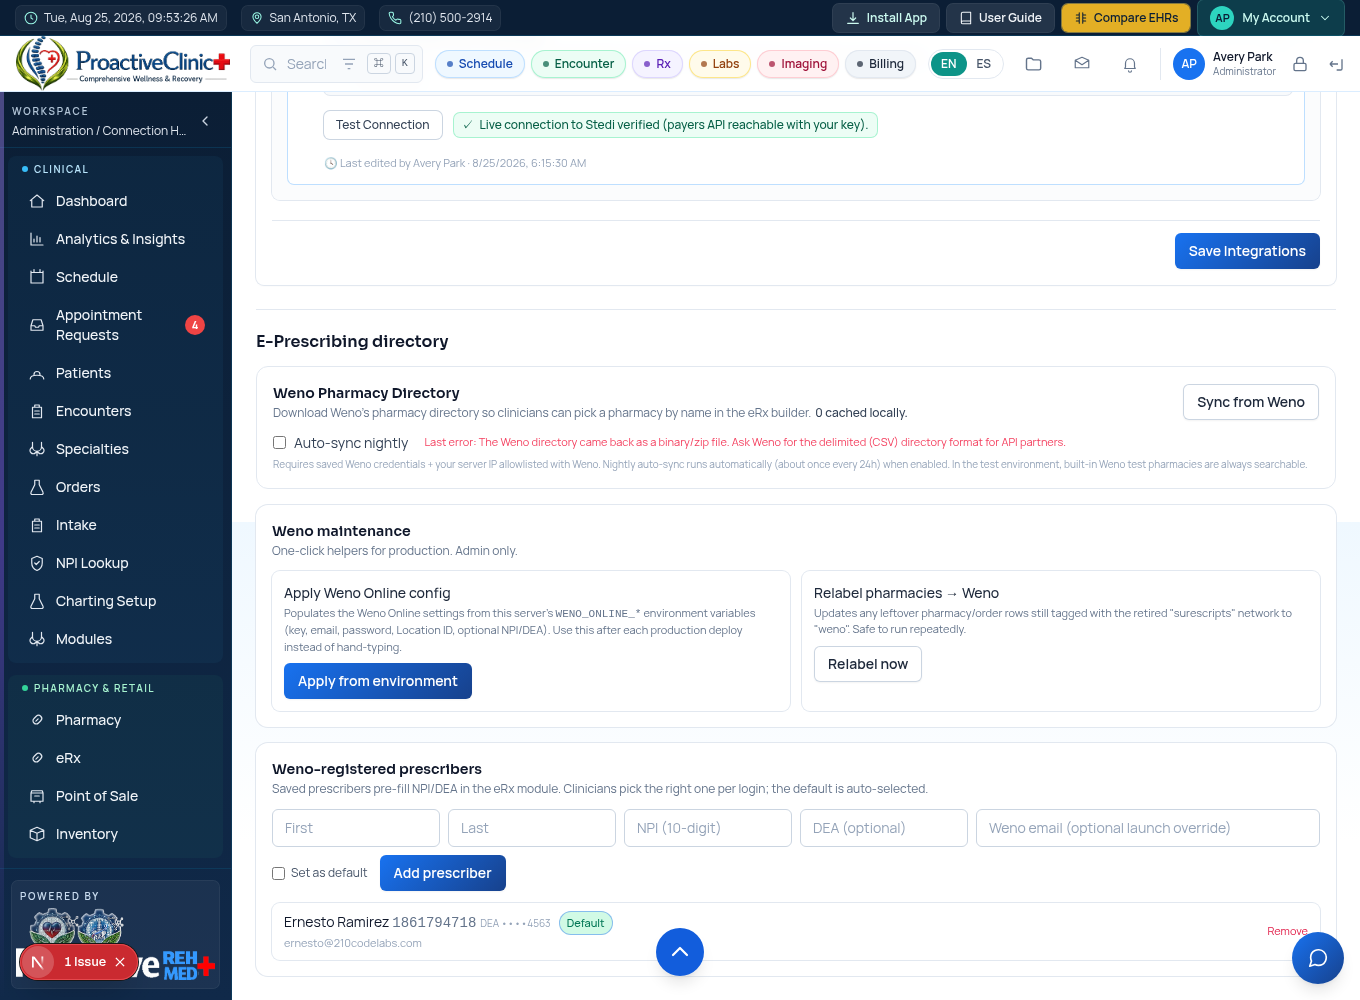Click Save Integrations
This screenshot has height=1000, width=1360.
[1247, 251]
